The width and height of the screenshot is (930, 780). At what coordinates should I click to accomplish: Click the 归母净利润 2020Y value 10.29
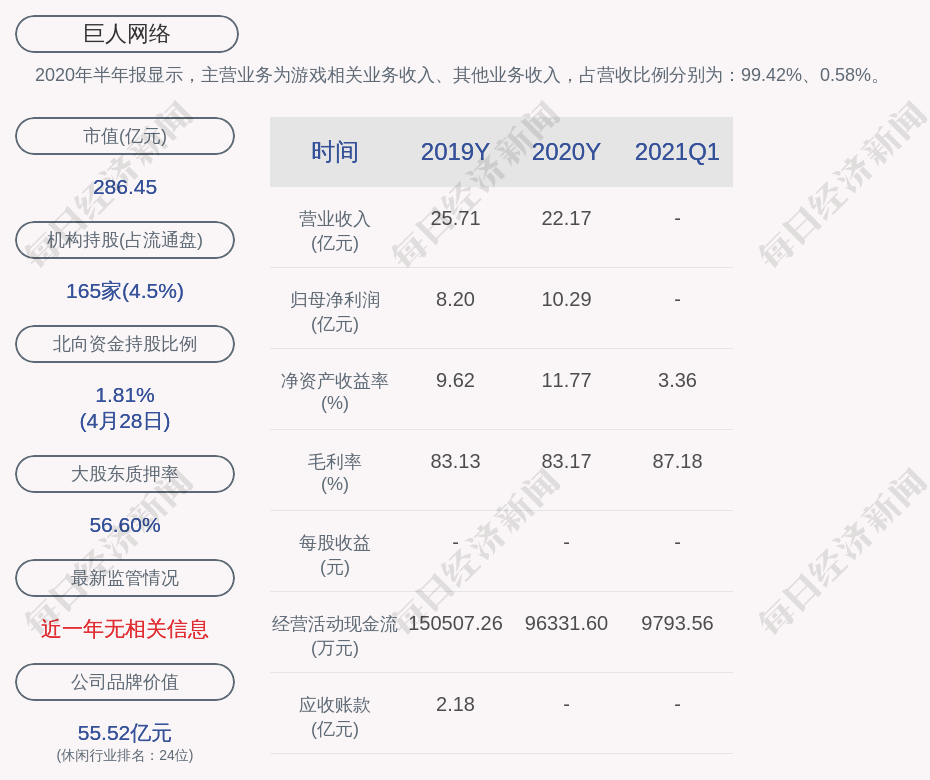[x=566, y=299]
